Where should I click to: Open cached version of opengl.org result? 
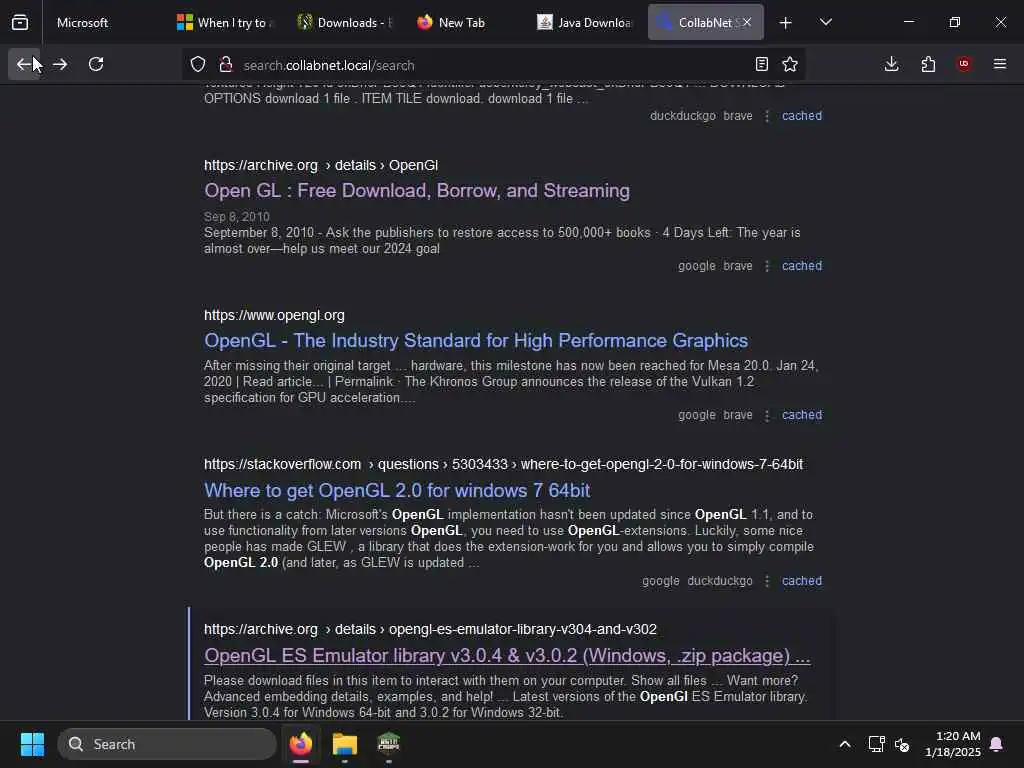[802, 415]
